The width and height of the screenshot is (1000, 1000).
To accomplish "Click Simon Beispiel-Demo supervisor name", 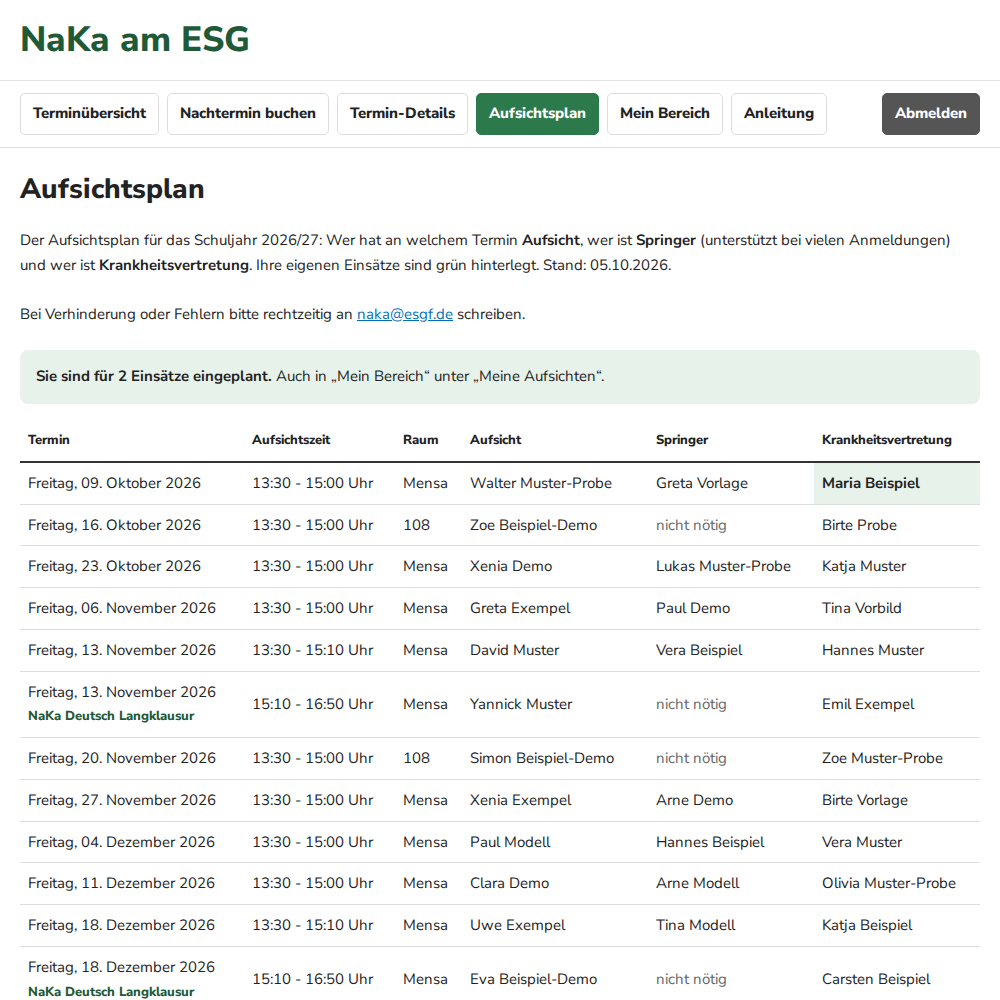I will tap(541, 758).
